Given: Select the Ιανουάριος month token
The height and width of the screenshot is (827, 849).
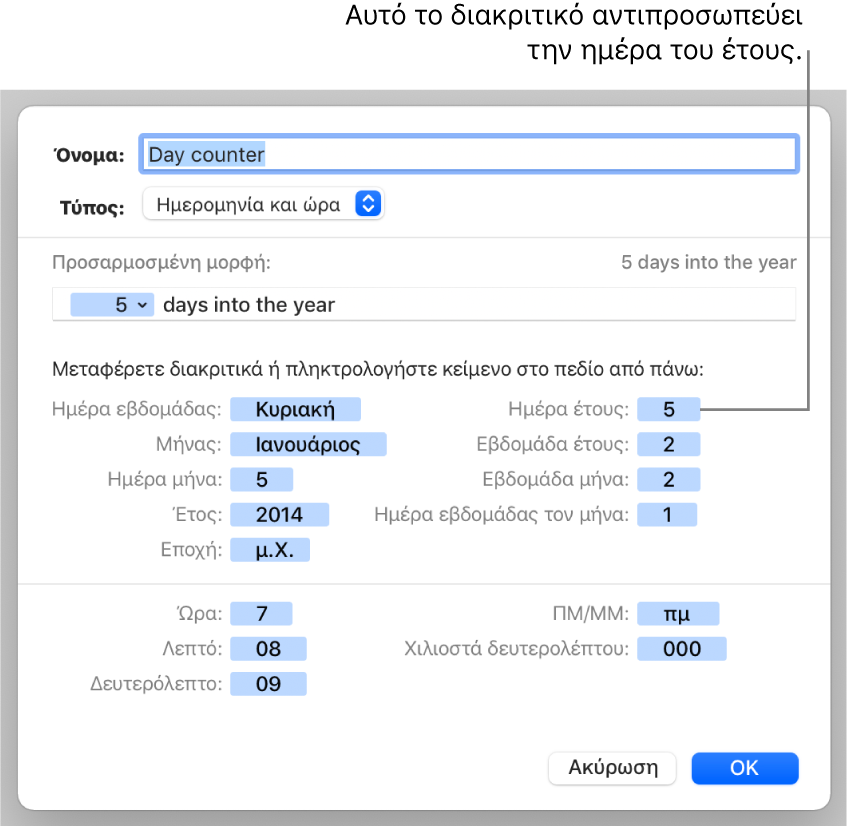Looking at the screenshot, I should tap(308, 444).
